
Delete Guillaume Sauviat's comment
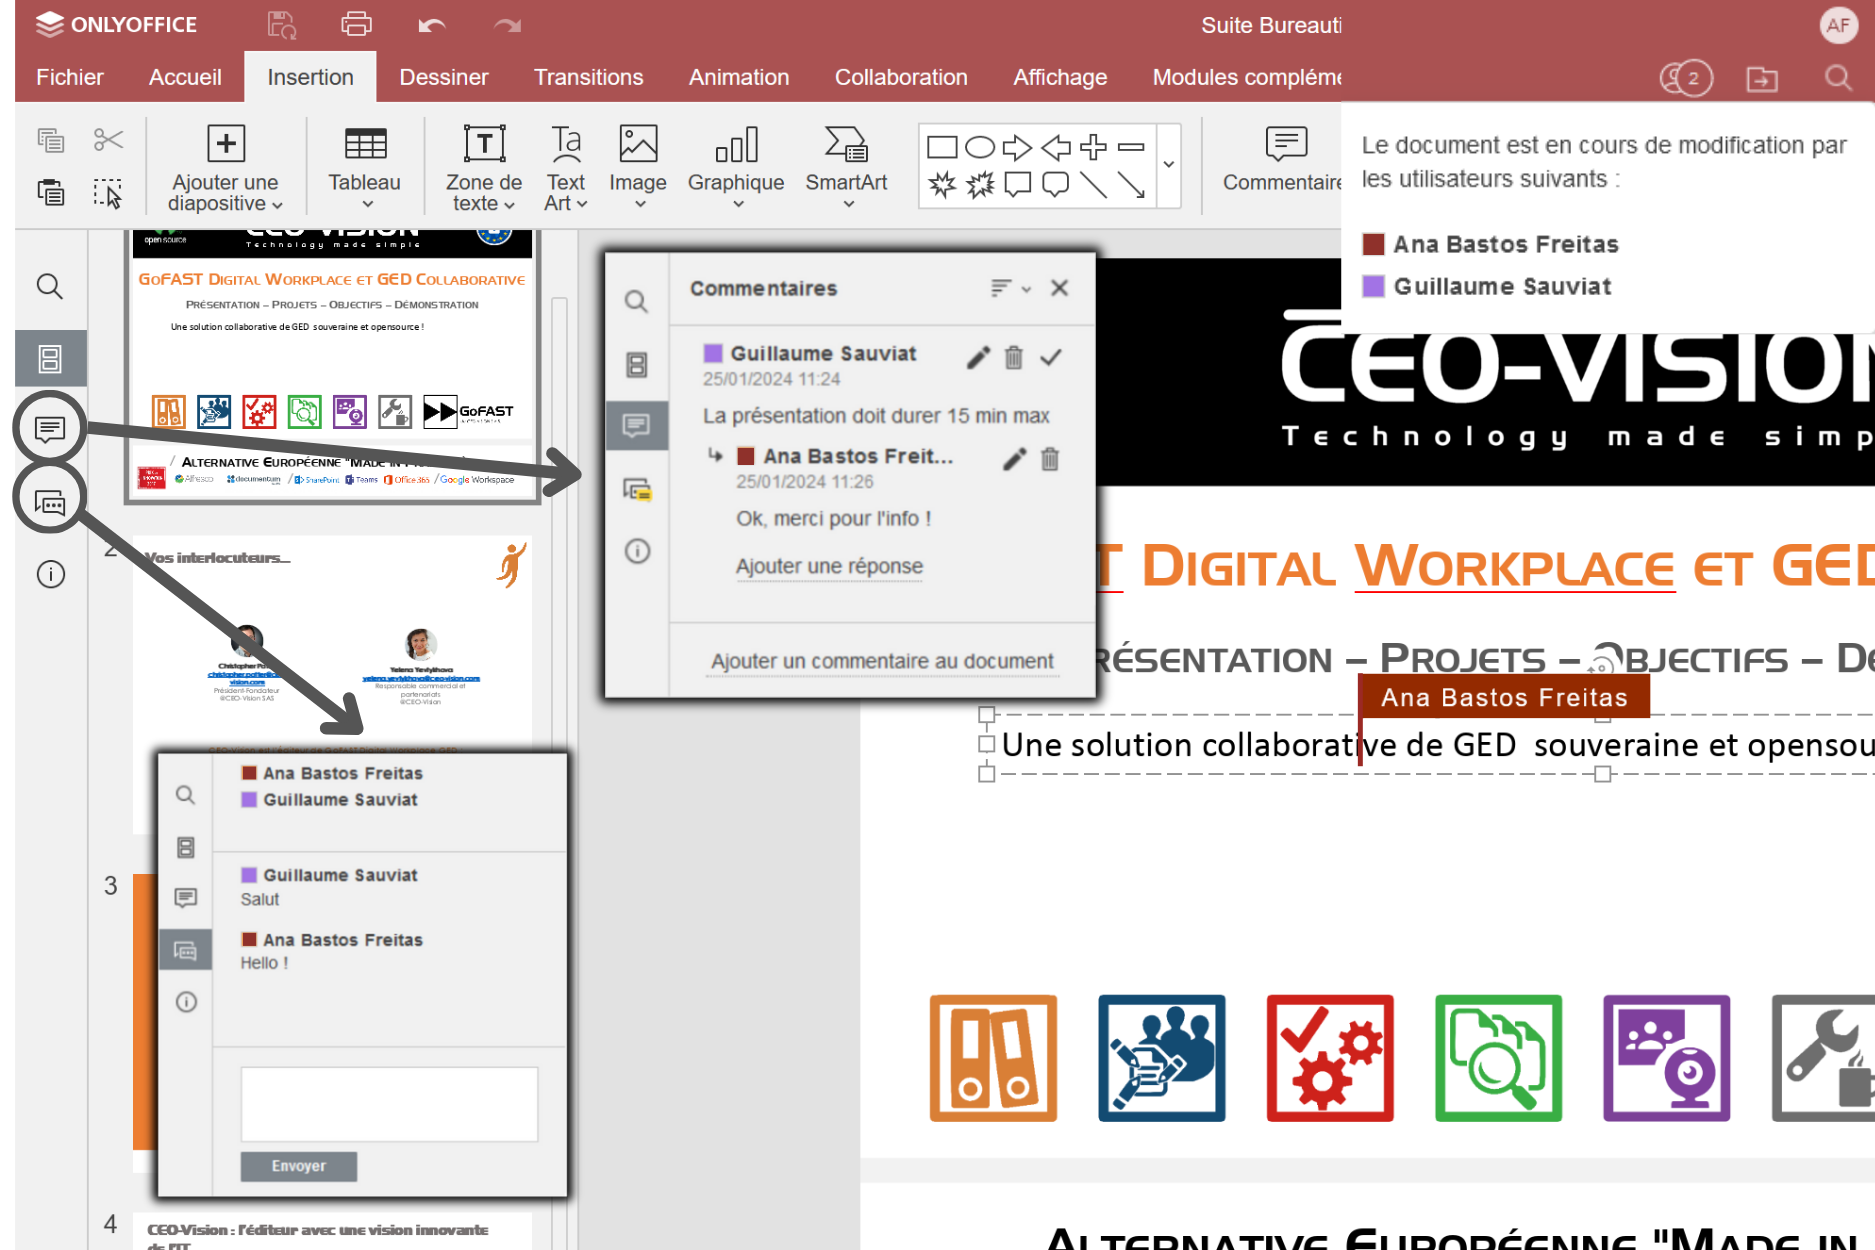1013,357
